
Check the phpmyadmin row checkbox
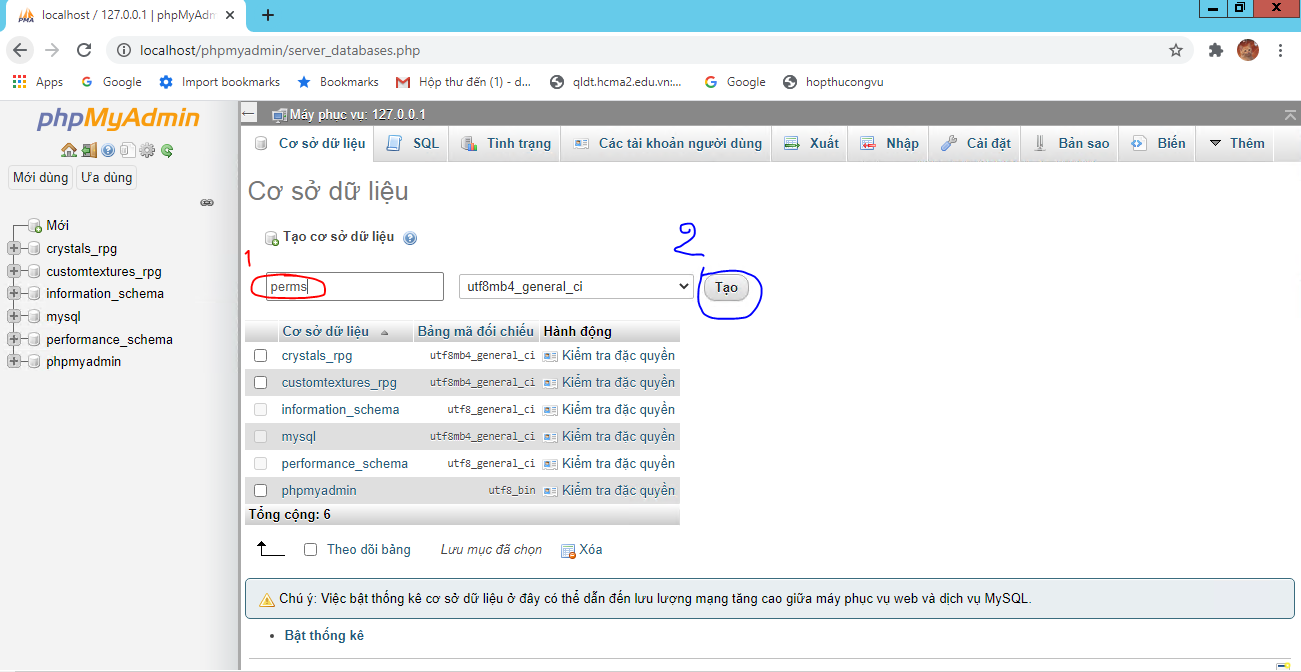click(x=261, y=490)
